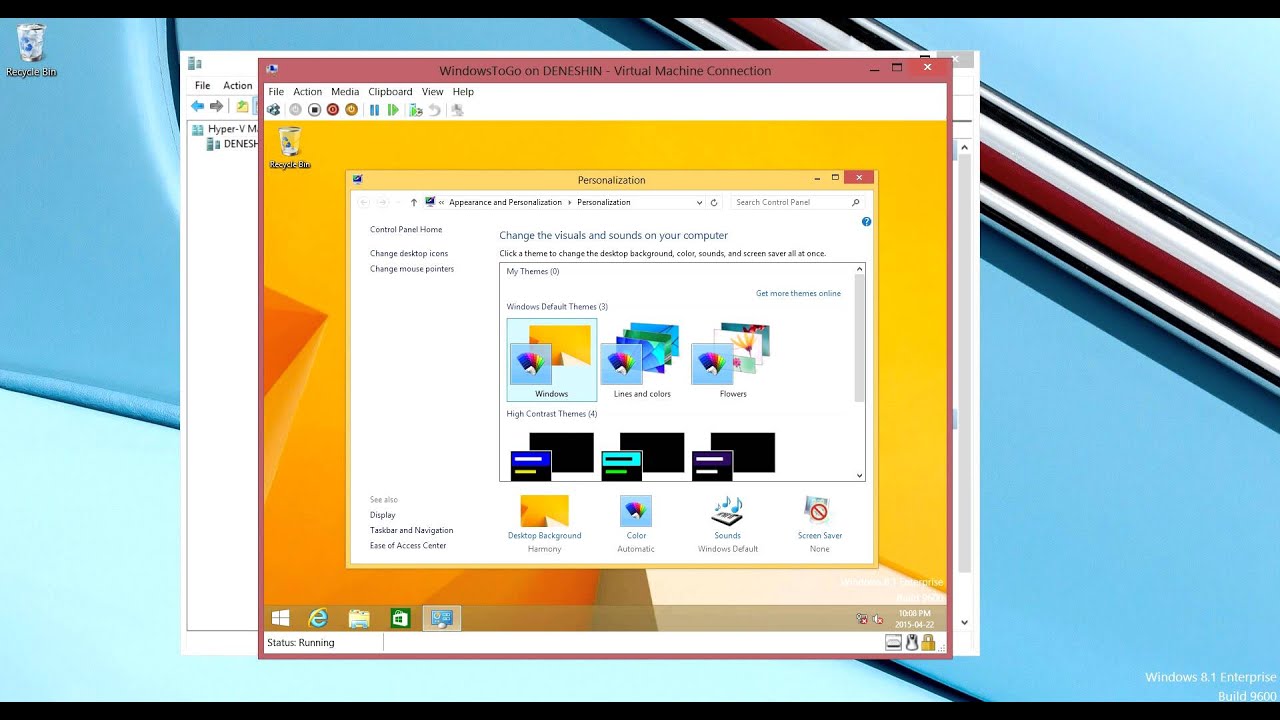Click the lock icon in the VM status bar
The width and height of the screenshot is (1280, 720).
(928, 642)
